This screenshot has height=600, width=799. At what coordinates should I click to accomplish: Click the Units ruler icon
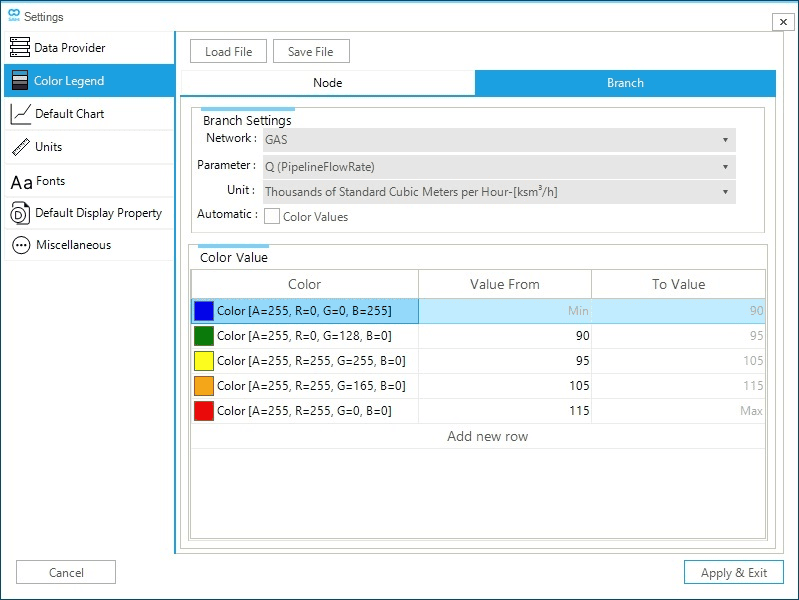pyautogui.click(x=20, y=147)
